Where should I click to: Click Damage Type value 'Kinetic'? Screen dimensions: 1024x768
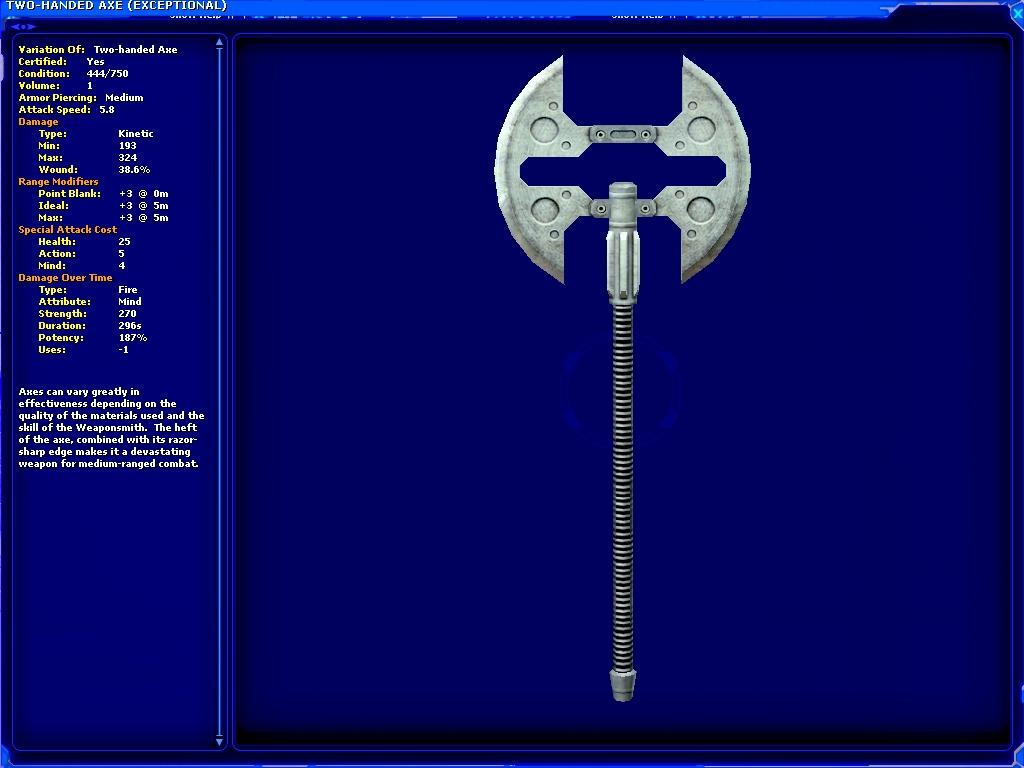[x=136, y=134]
